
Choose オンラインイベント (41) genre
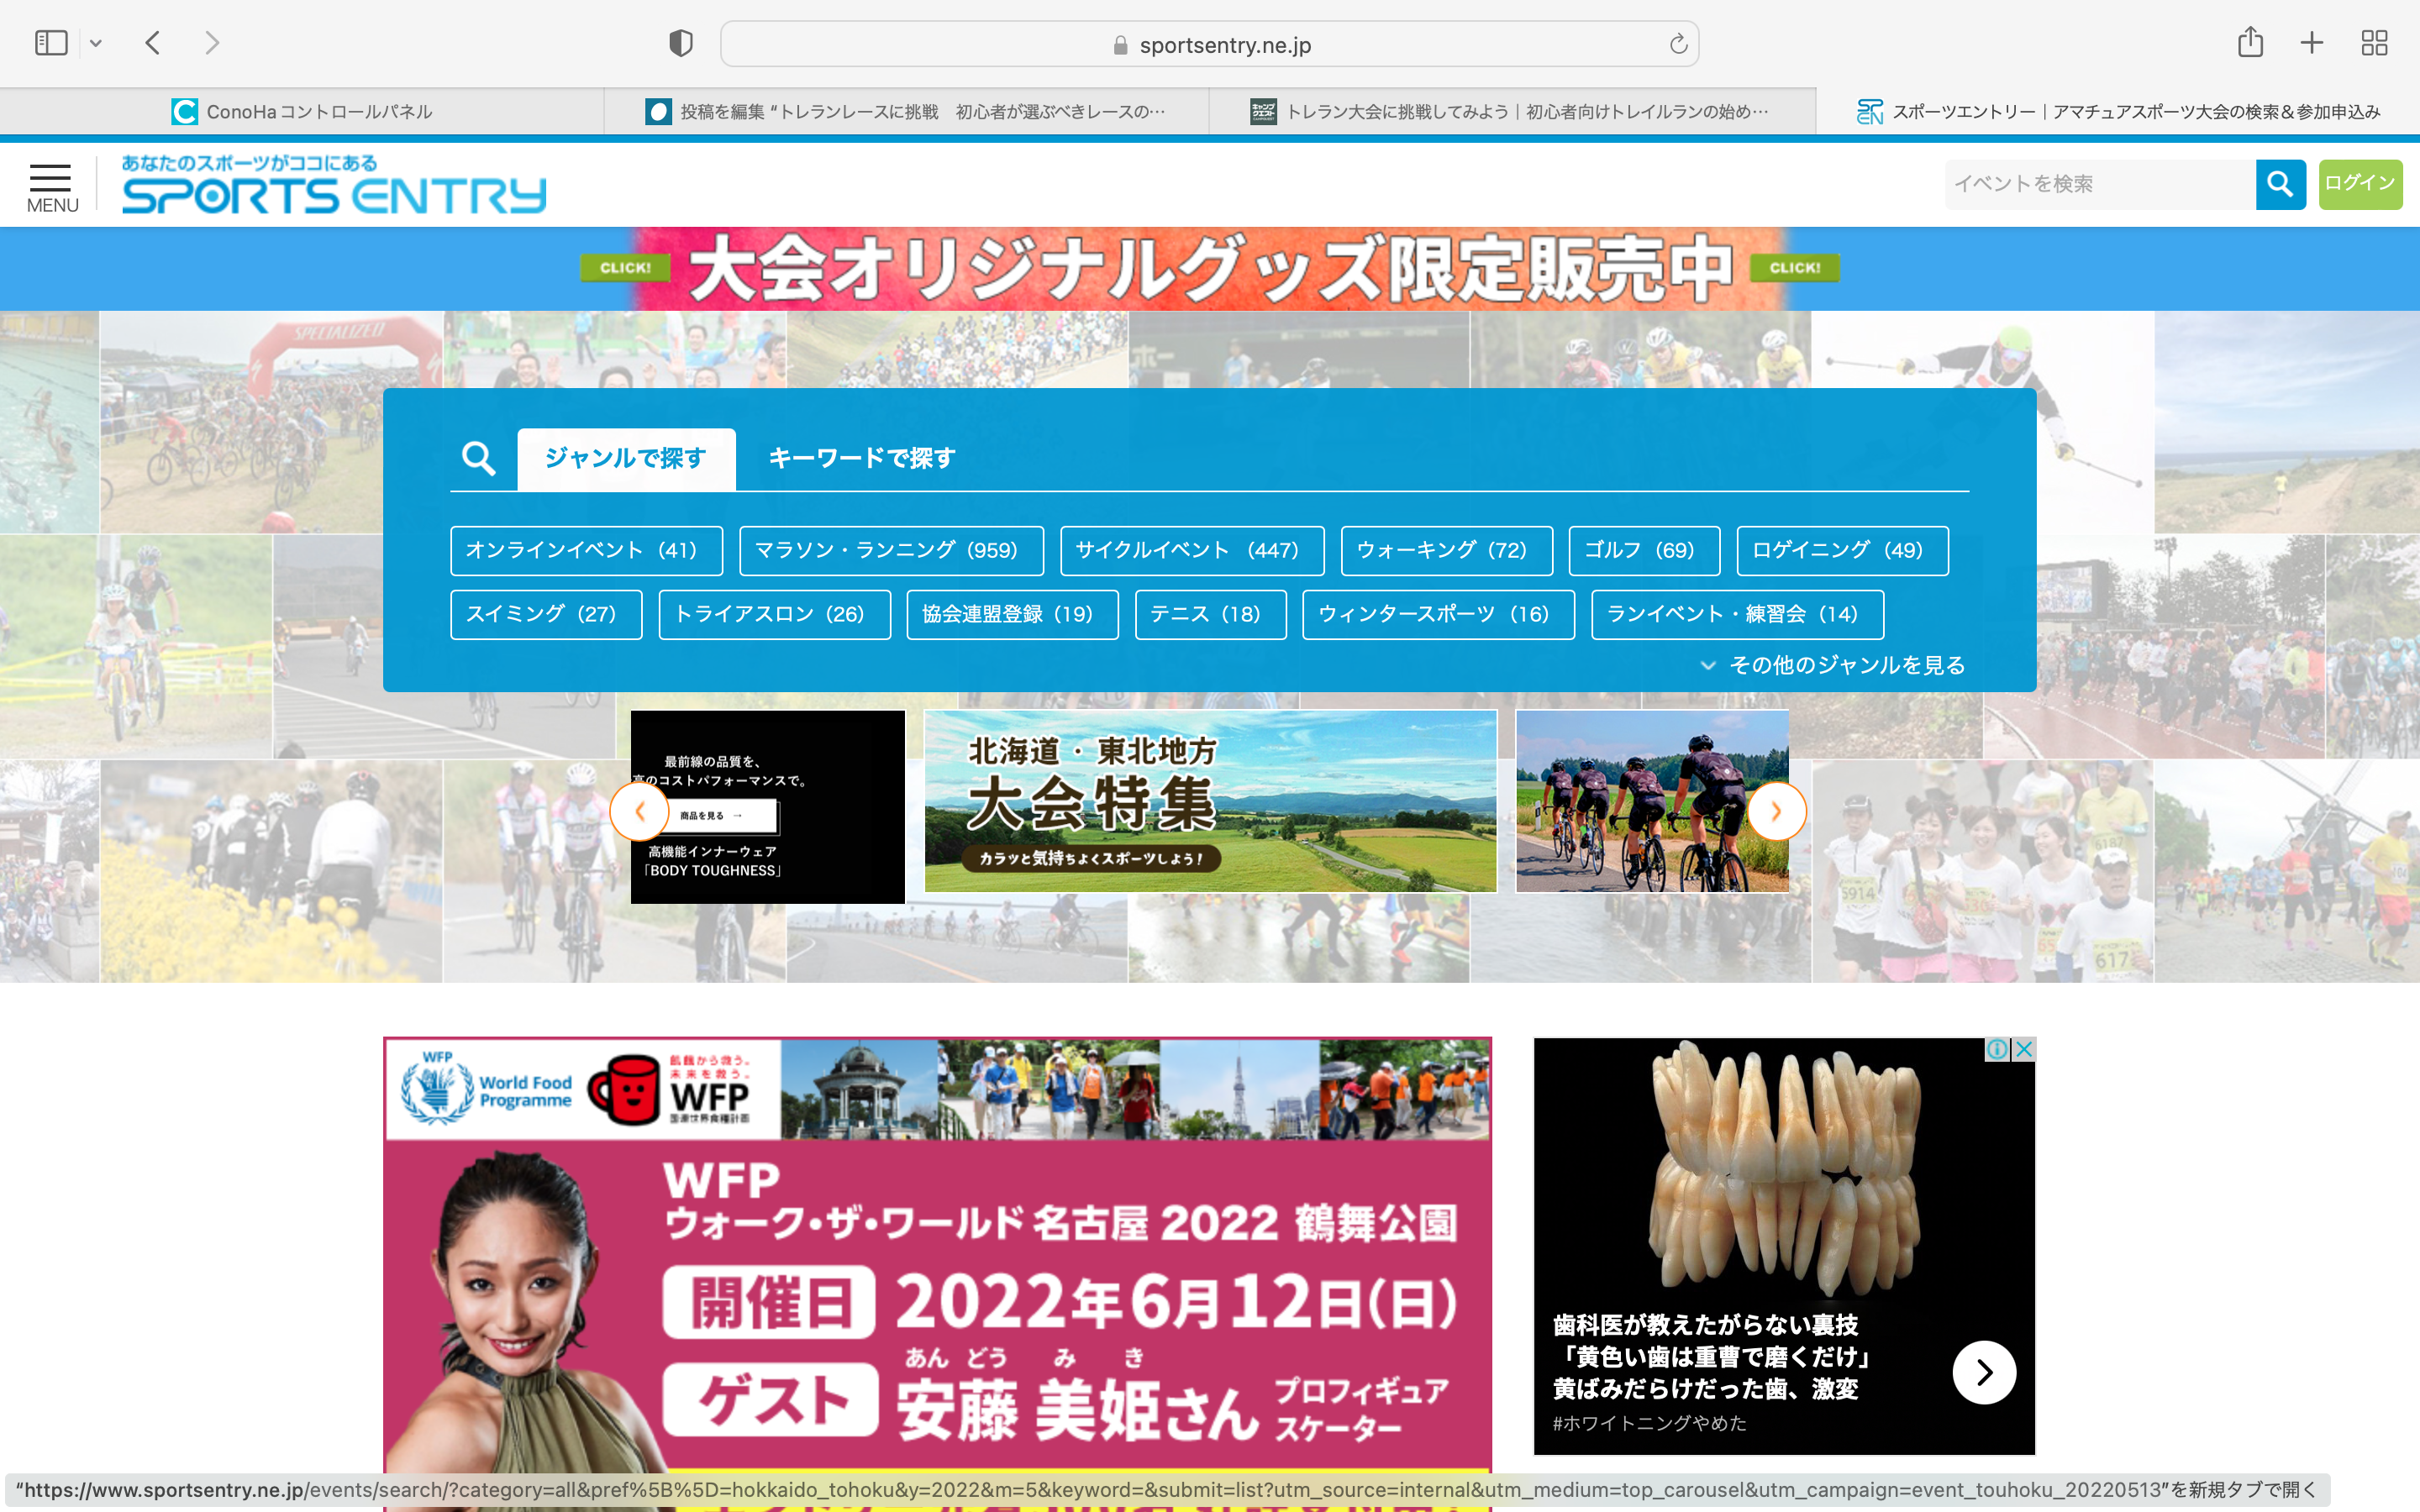(x=586, y=550)
